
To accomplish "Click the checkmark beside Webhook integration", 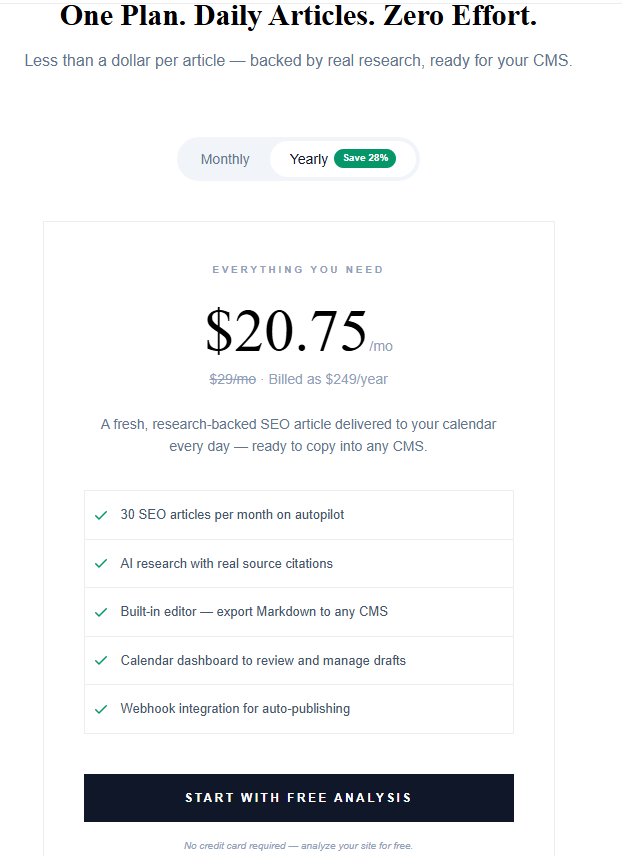I will click(x=101, y=709).
